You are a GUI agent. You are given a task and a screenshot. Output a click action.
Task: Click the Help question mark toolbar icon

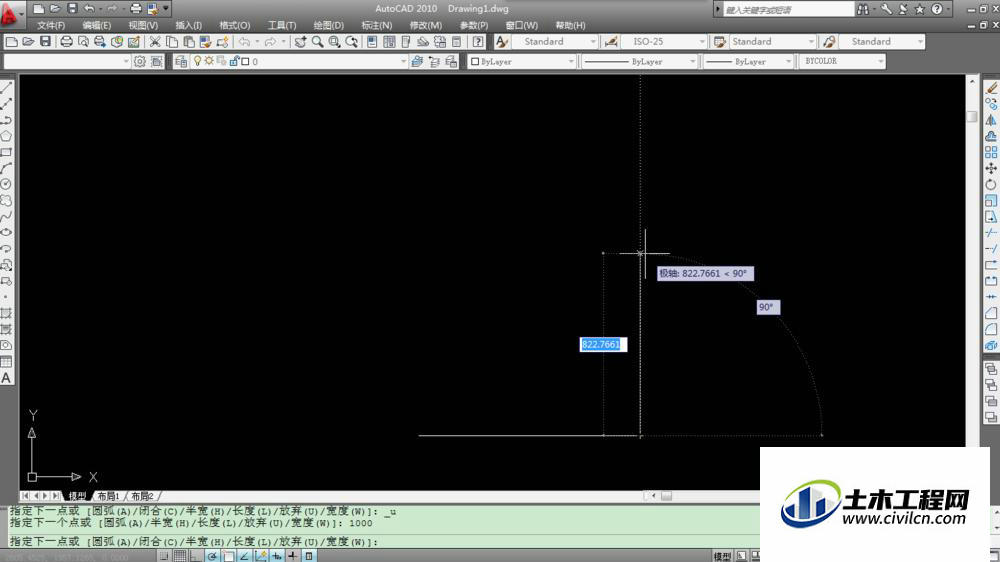coord(478,41)
